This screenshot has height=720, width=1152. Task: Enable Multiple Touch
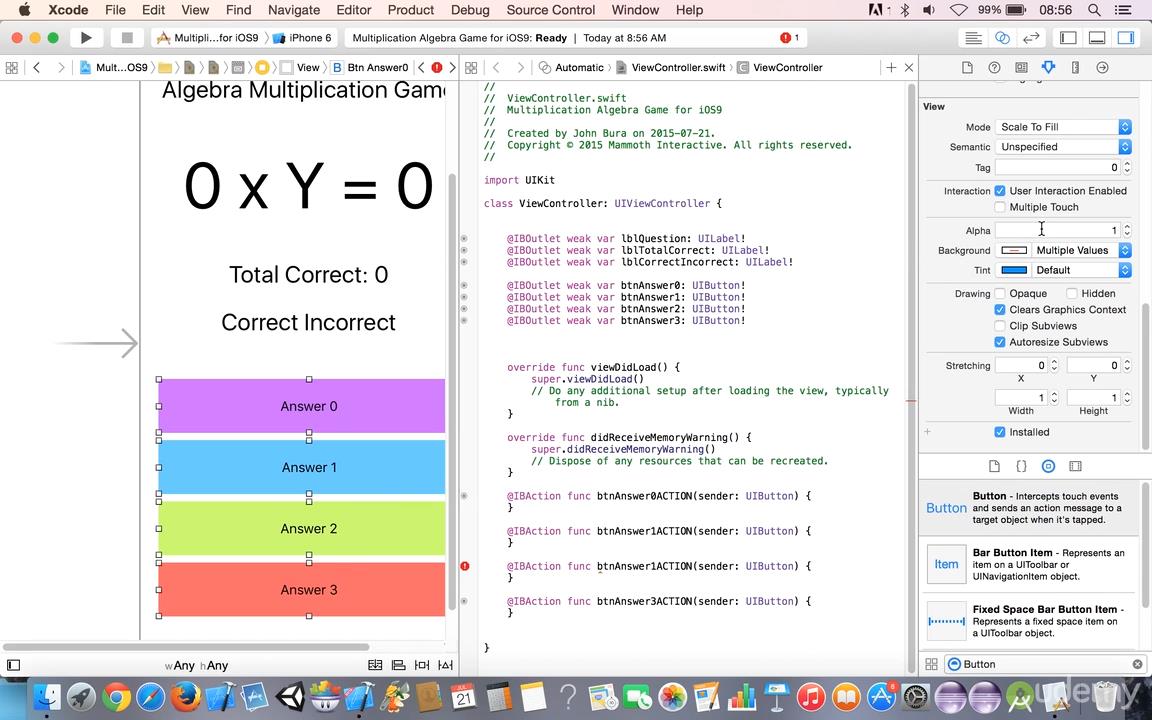pyautogui.click(x=1000, y=207)
